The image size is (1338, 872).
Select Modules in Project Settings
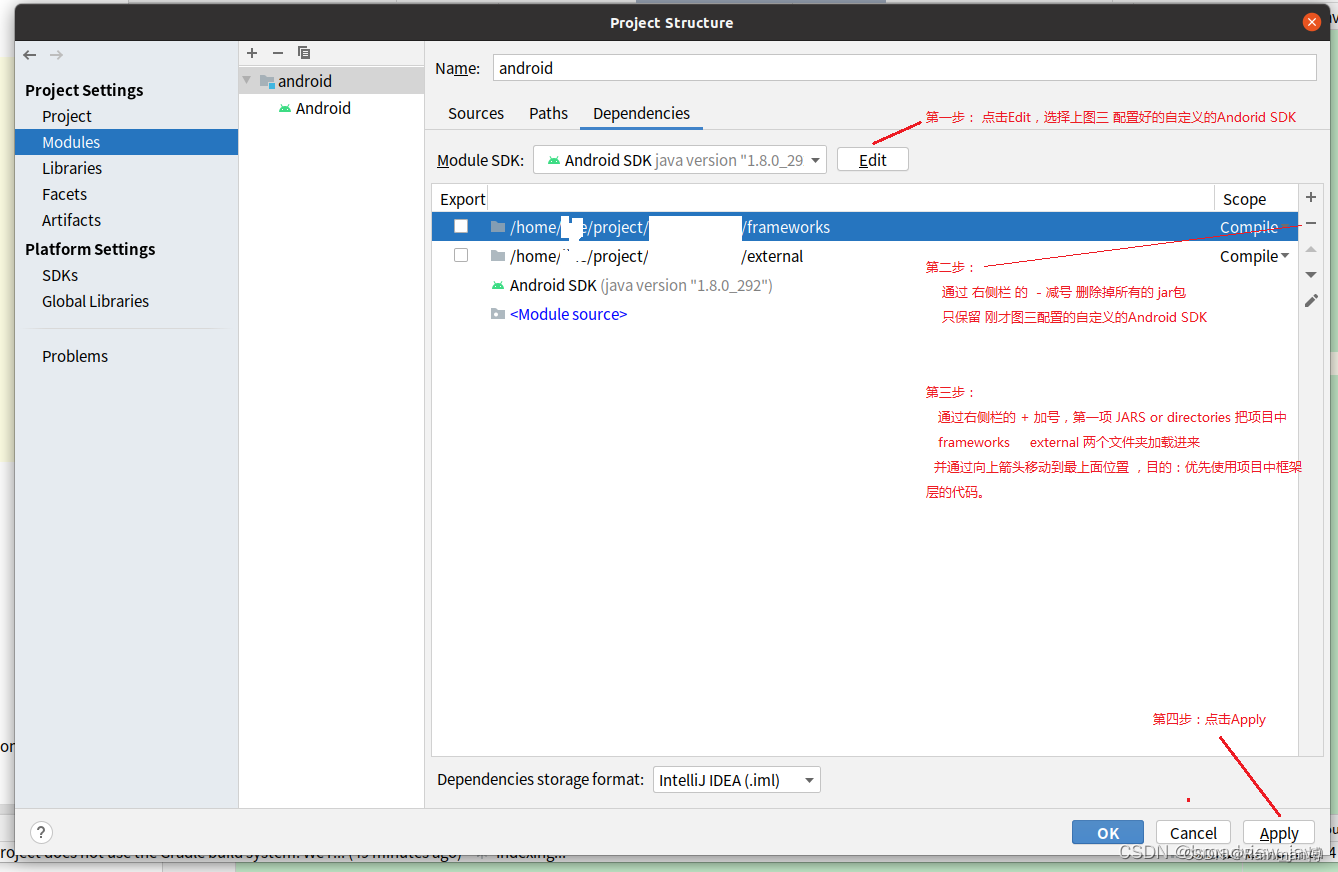click(x=126, y=142)
